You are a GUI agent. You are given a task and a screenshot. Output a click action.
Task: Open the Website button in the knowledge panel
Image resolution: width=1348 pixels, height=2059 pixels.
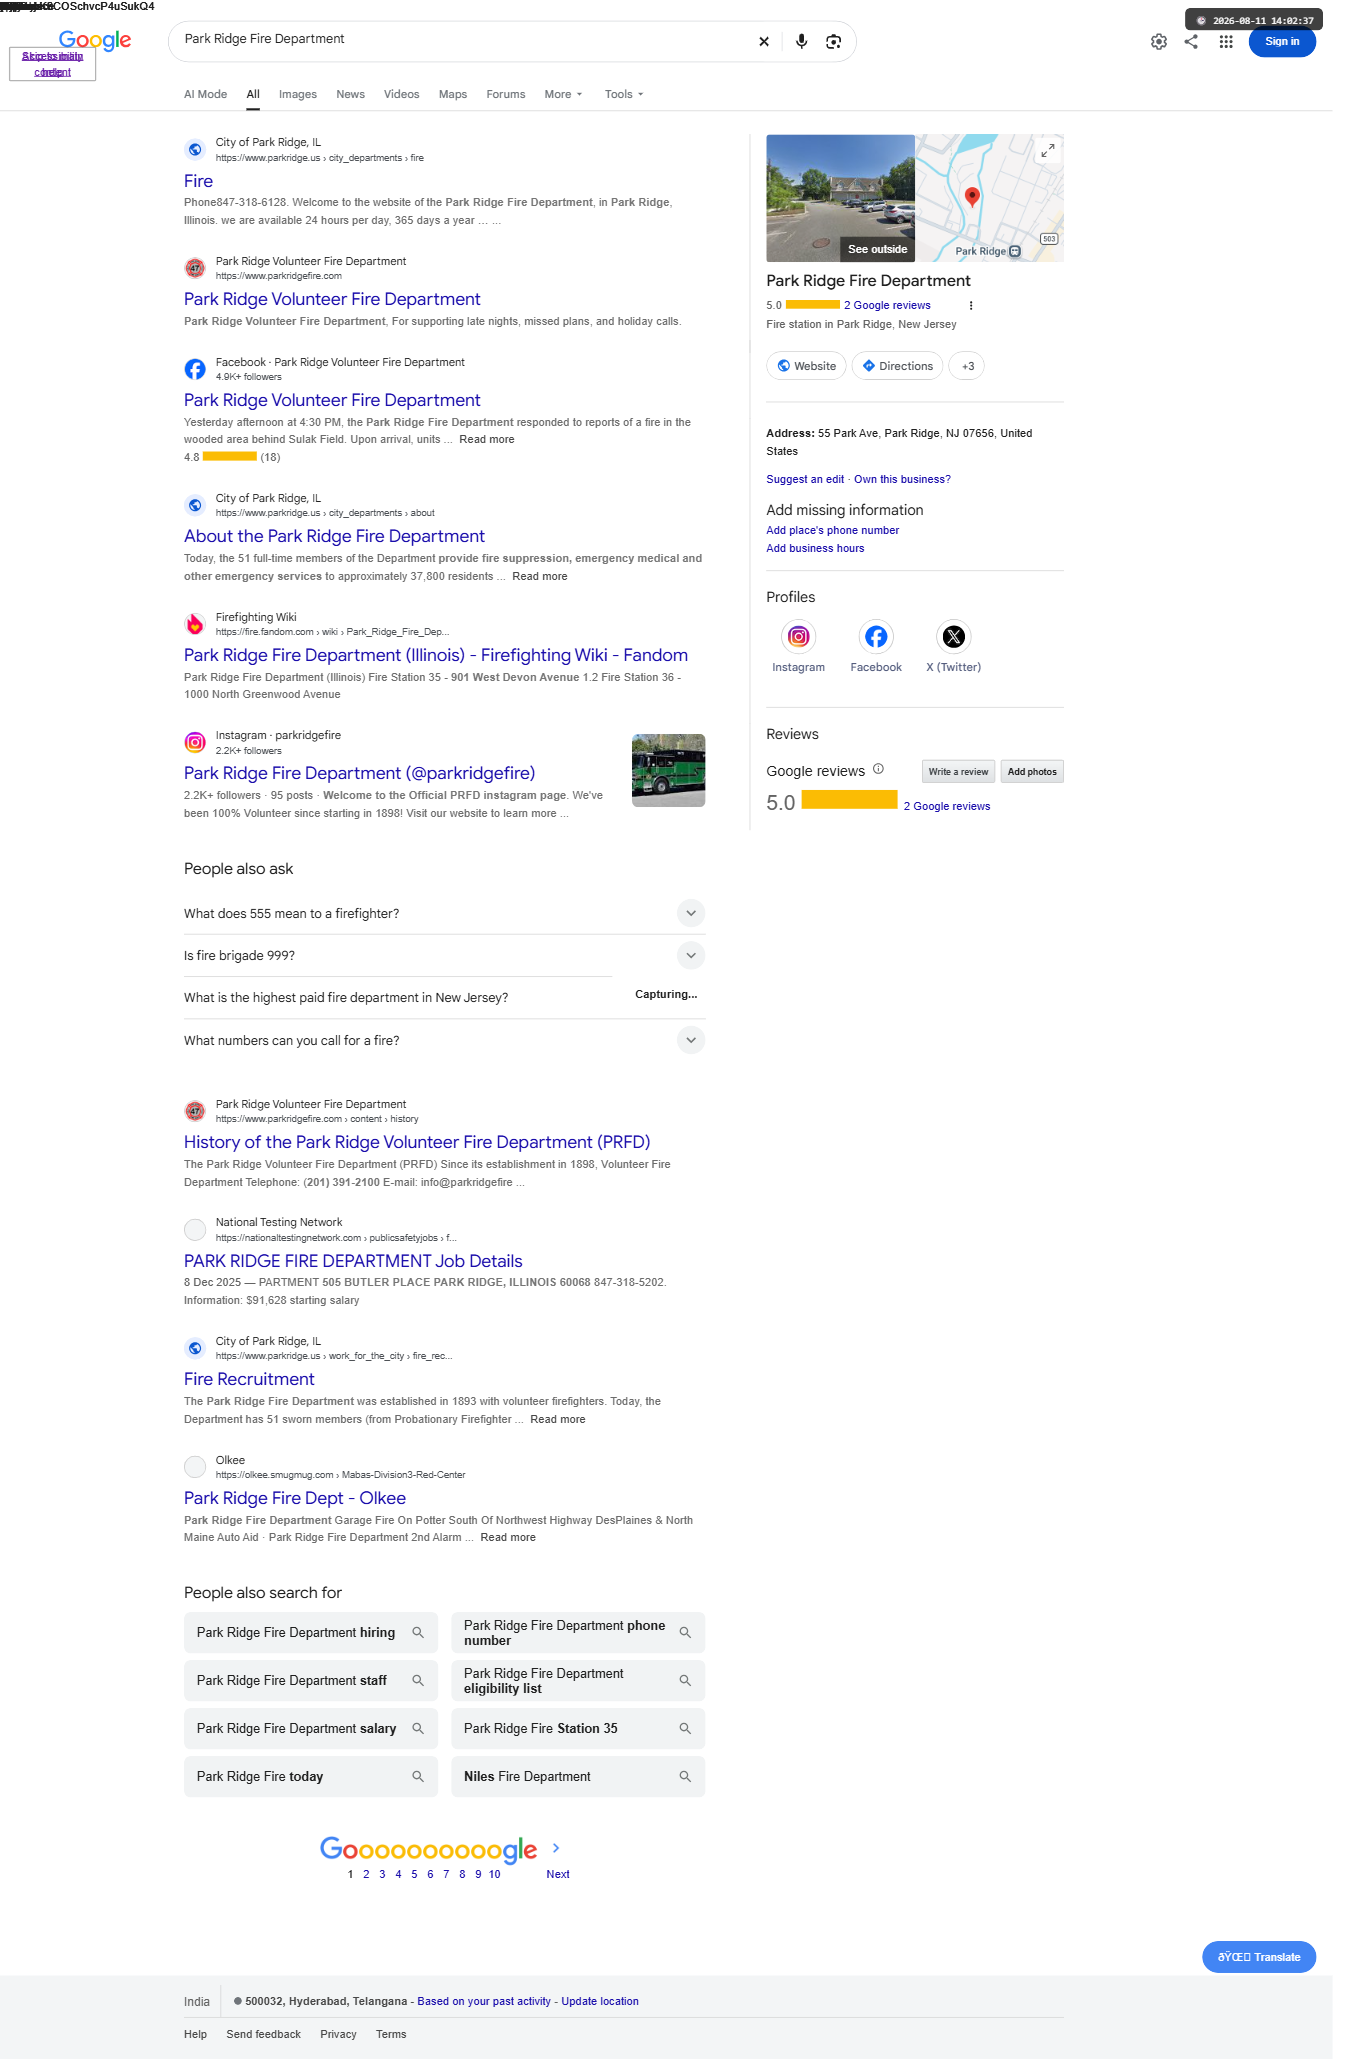click(806, 366)
